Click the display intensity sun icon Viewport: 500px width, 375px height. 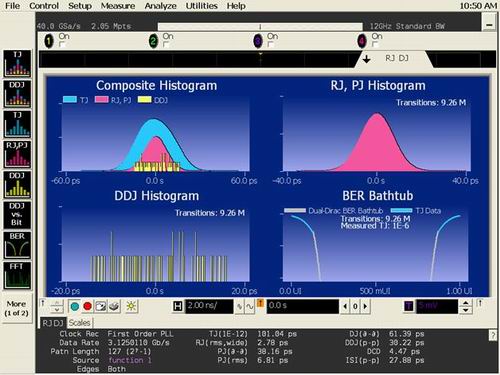pyautogui.click(x=131, y=306)
